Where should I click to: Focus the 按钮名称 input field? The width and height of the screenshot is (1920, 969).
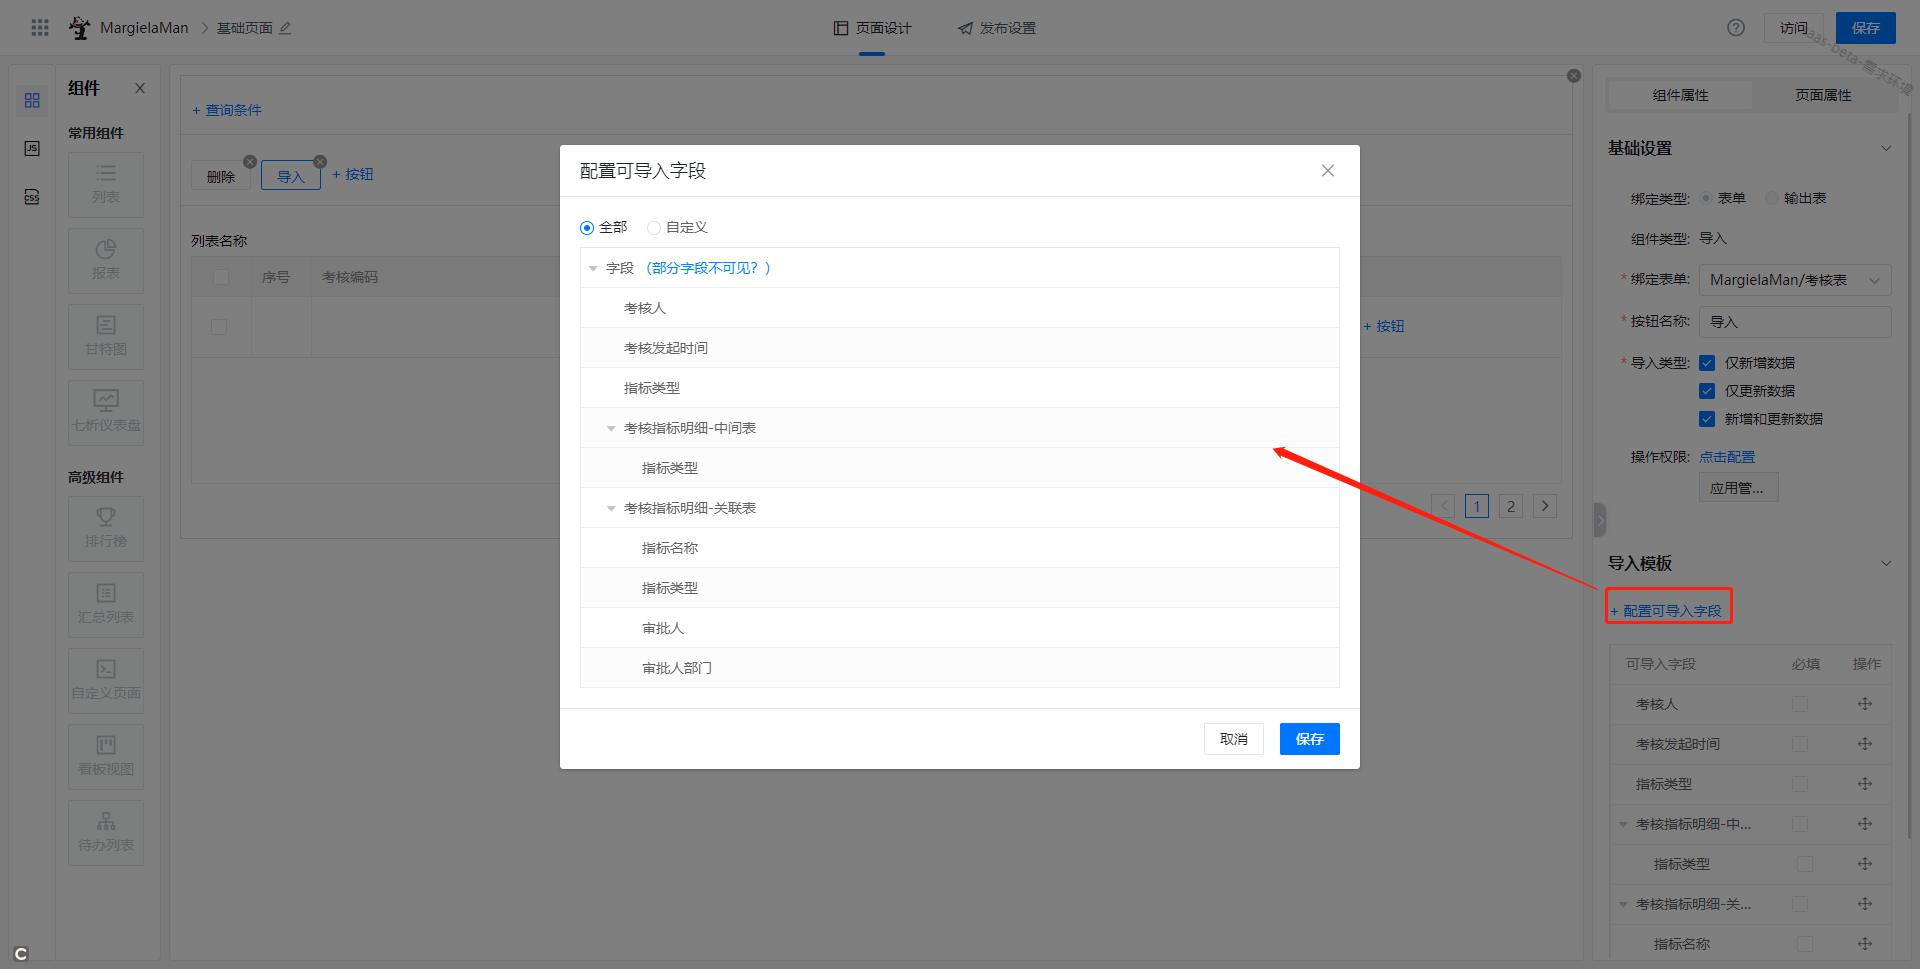(1795, 322)
